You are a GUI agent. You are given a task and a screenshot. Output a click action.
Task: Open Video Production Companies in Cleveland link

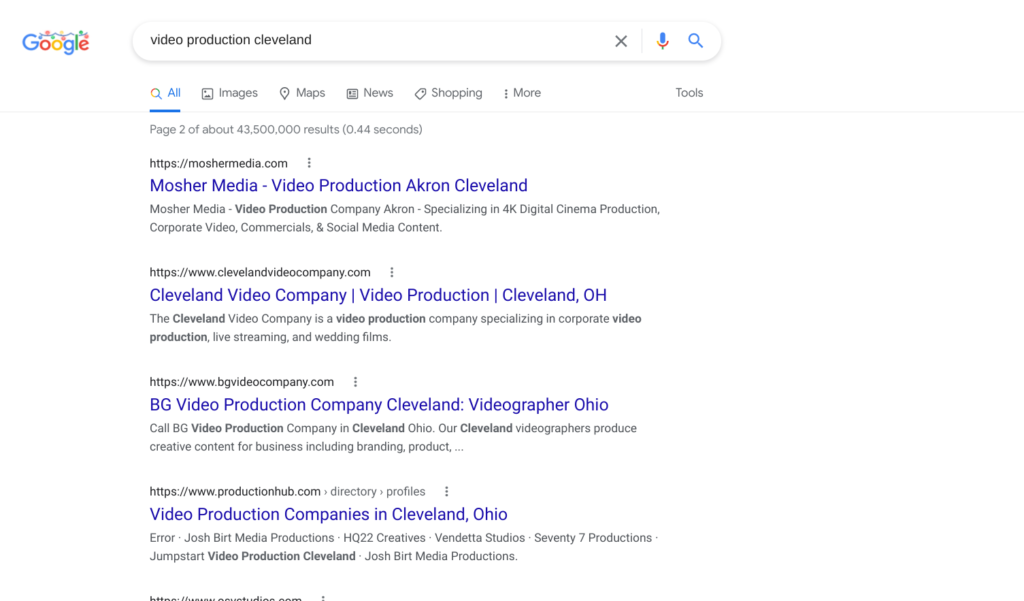click(x=328, y=514)
